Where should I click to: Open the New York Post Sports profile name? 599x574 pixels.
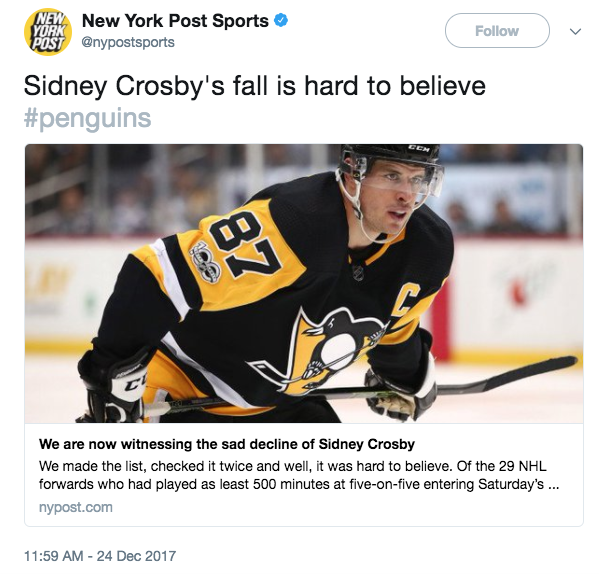tap(175, 21)
